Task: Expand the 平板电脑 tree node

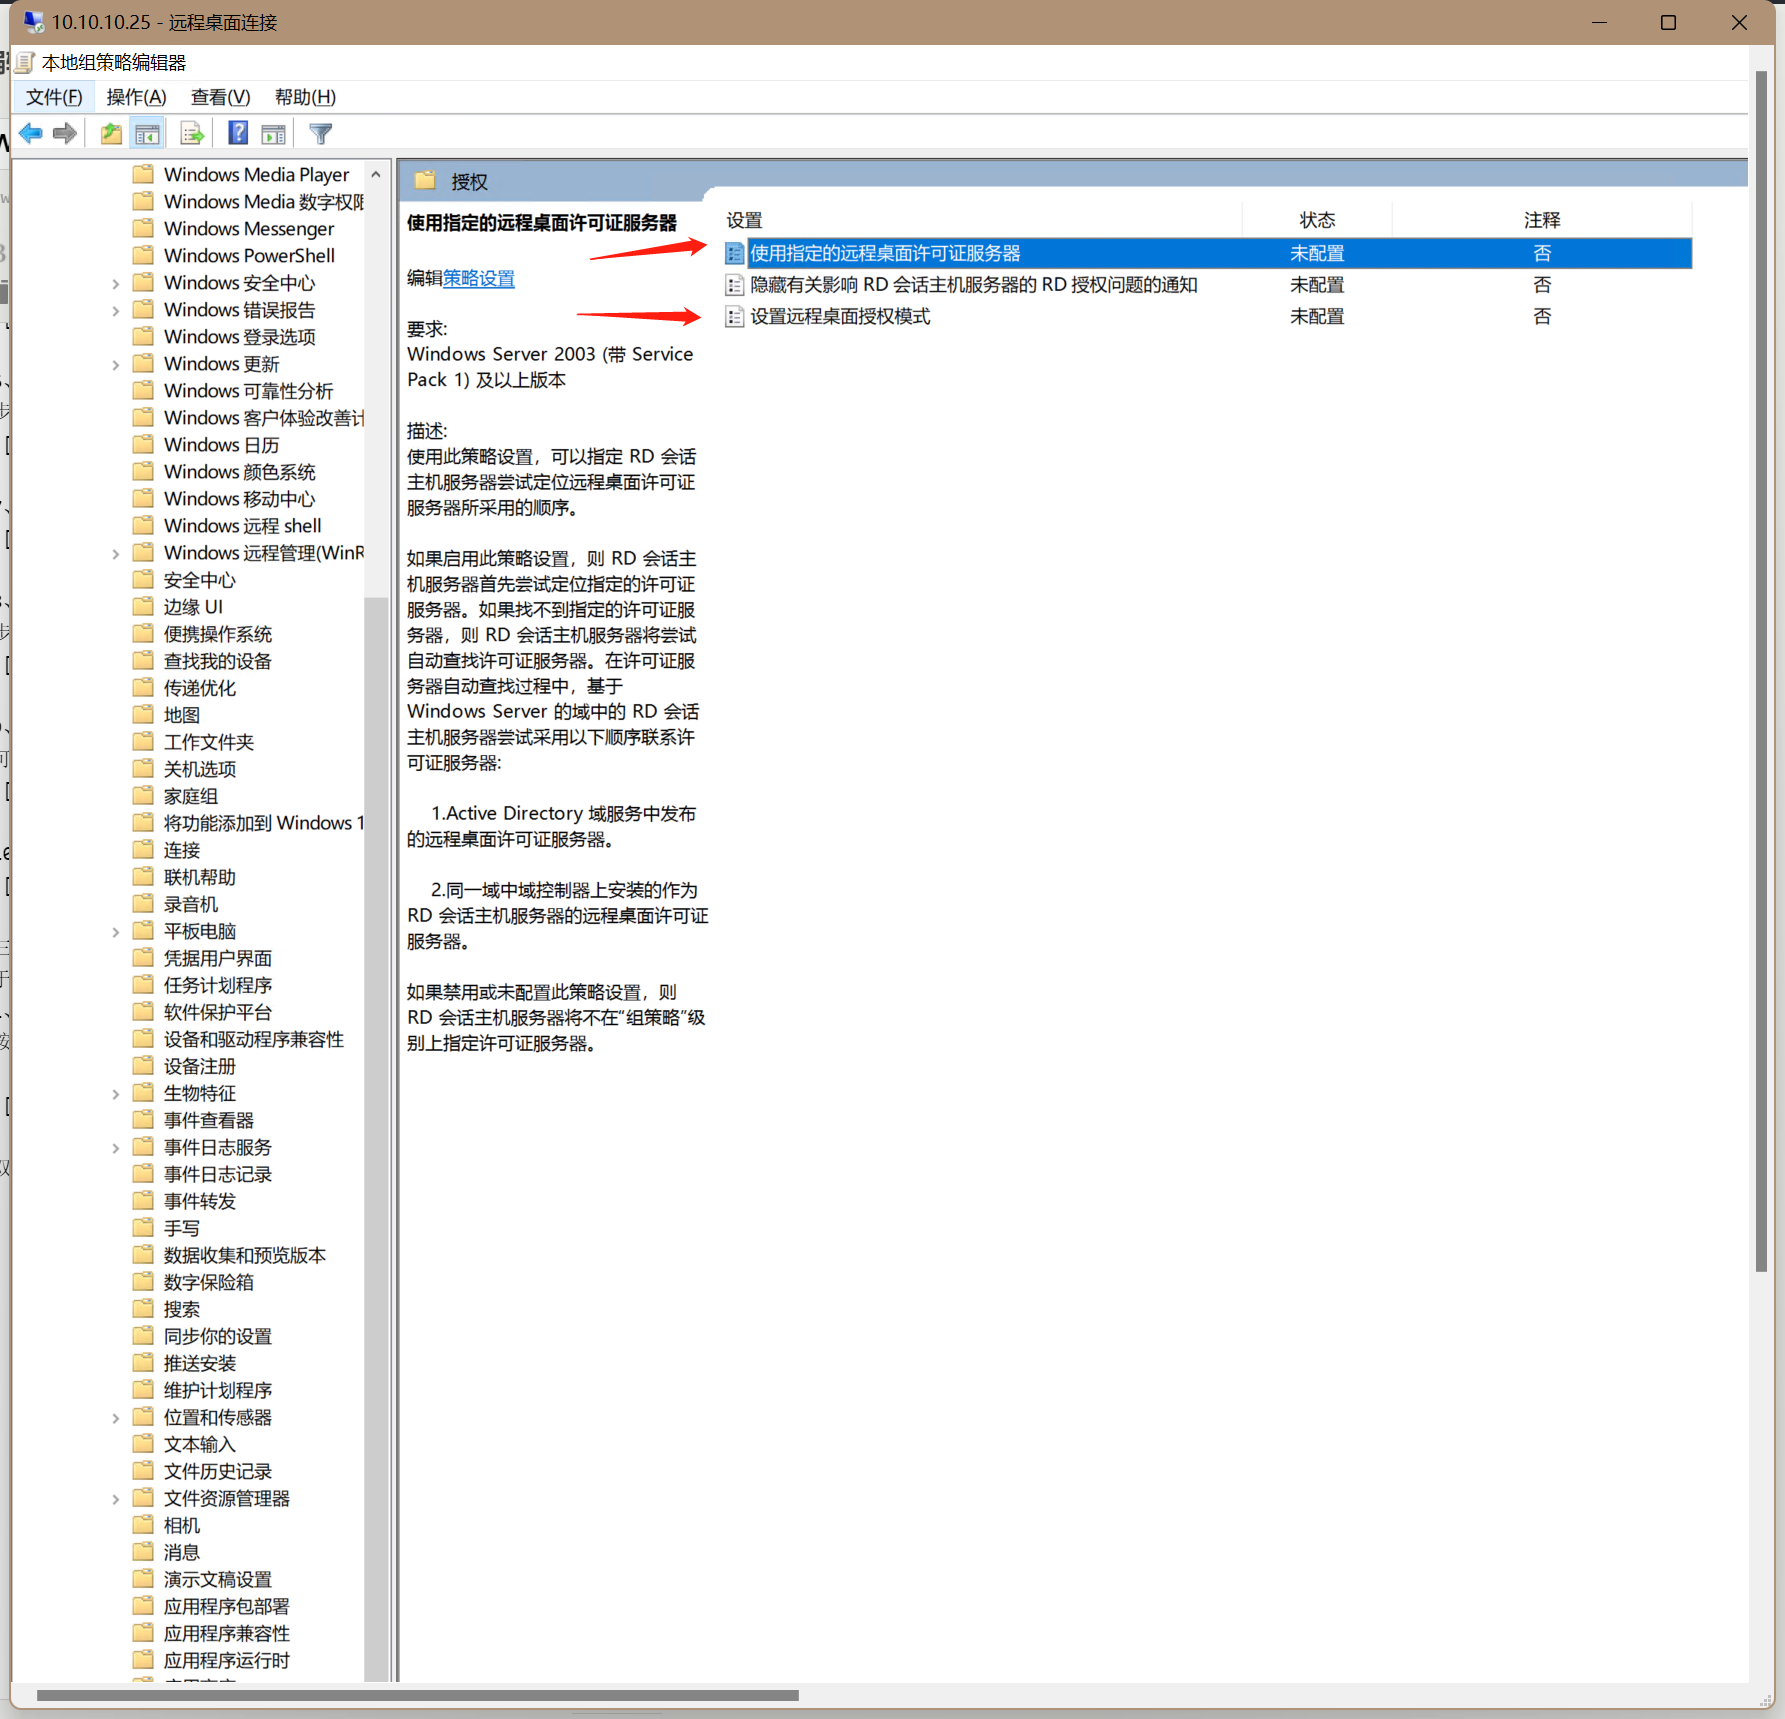Action: click(x=116, y=931)
